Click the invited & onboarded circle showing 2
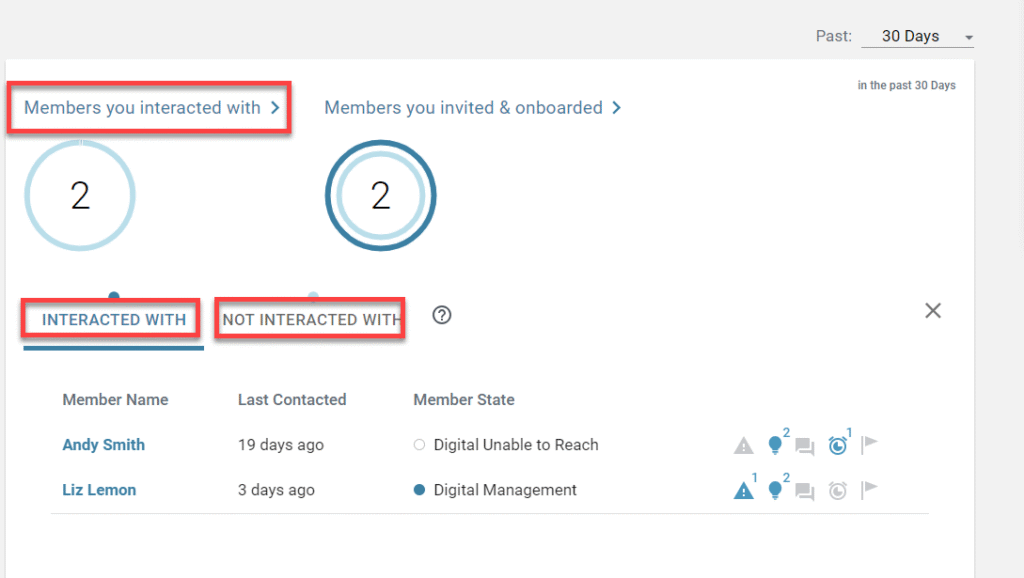The width and height of the screenshot is (1024, 578). pyautogui.click(x=380, y=196)
